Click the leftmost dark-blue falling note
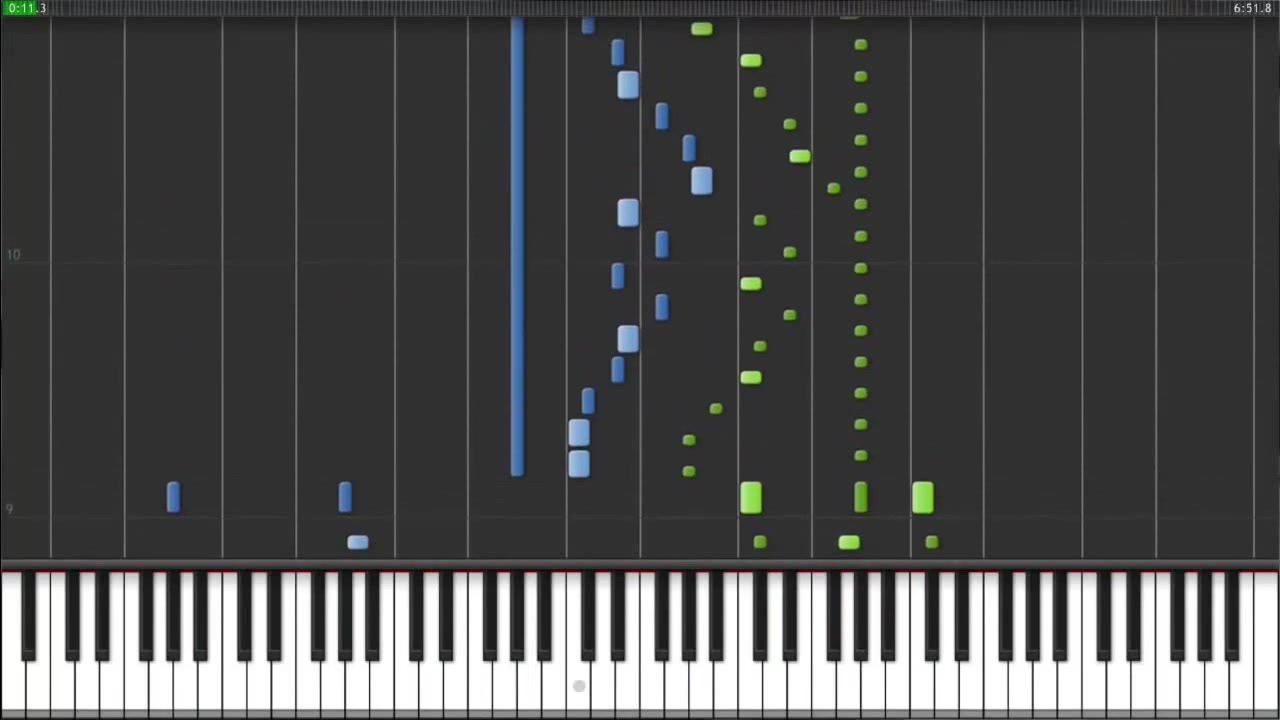This screenshot has height=720, width=1280. point(174,497)
